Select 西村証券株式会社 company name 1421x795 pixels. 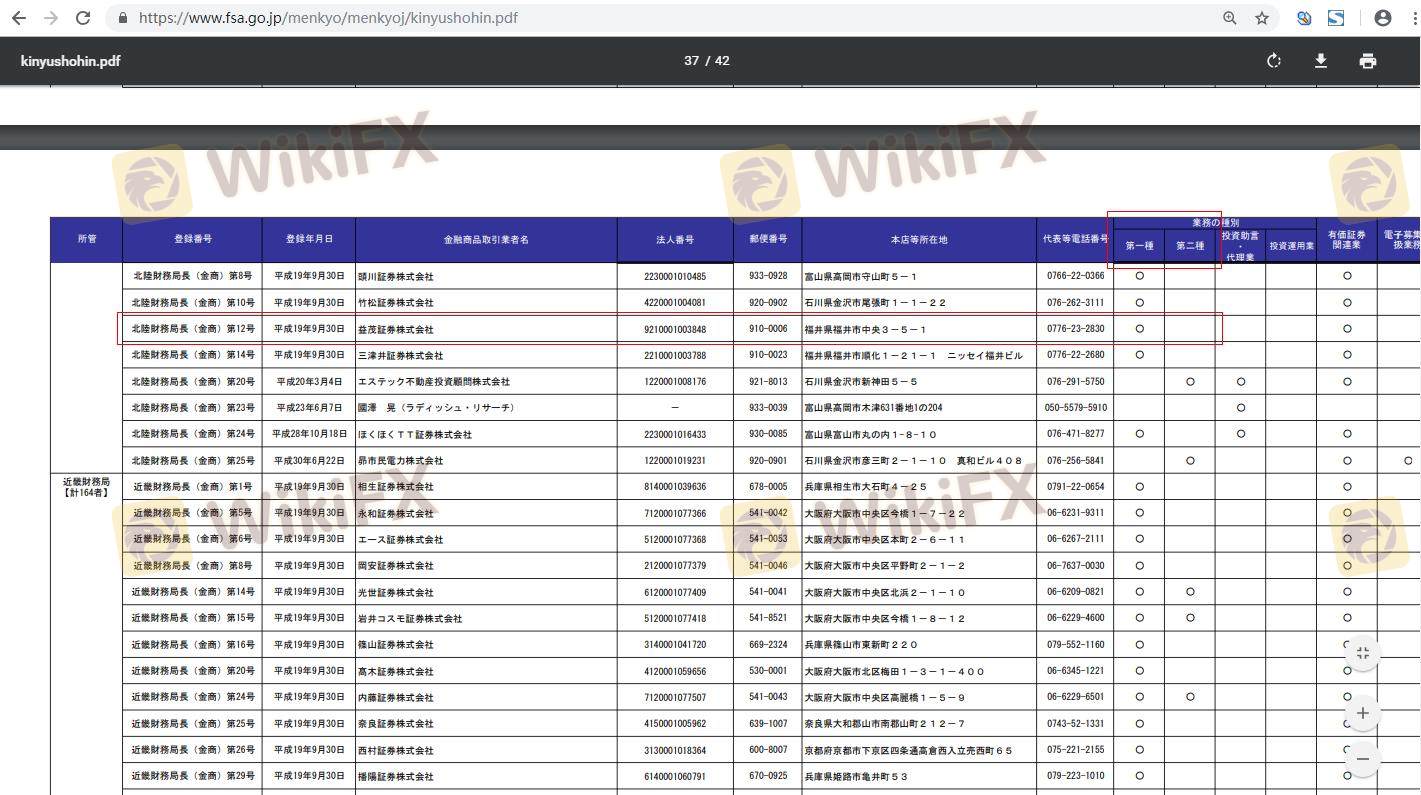396,750
